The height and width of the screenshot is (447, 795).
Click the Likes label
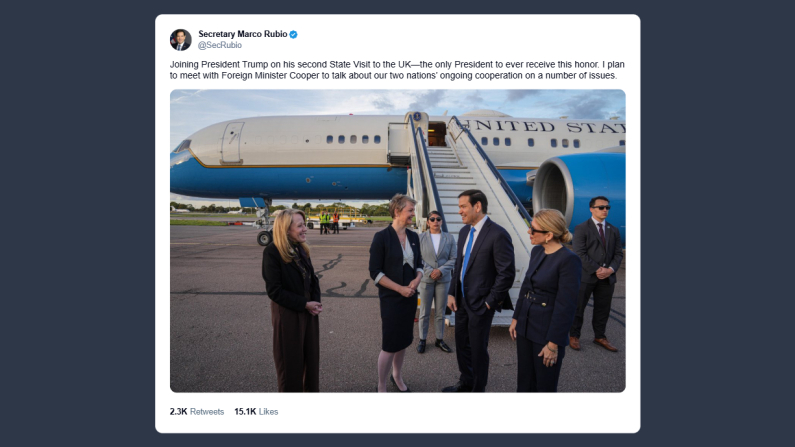tap(268, 411)
